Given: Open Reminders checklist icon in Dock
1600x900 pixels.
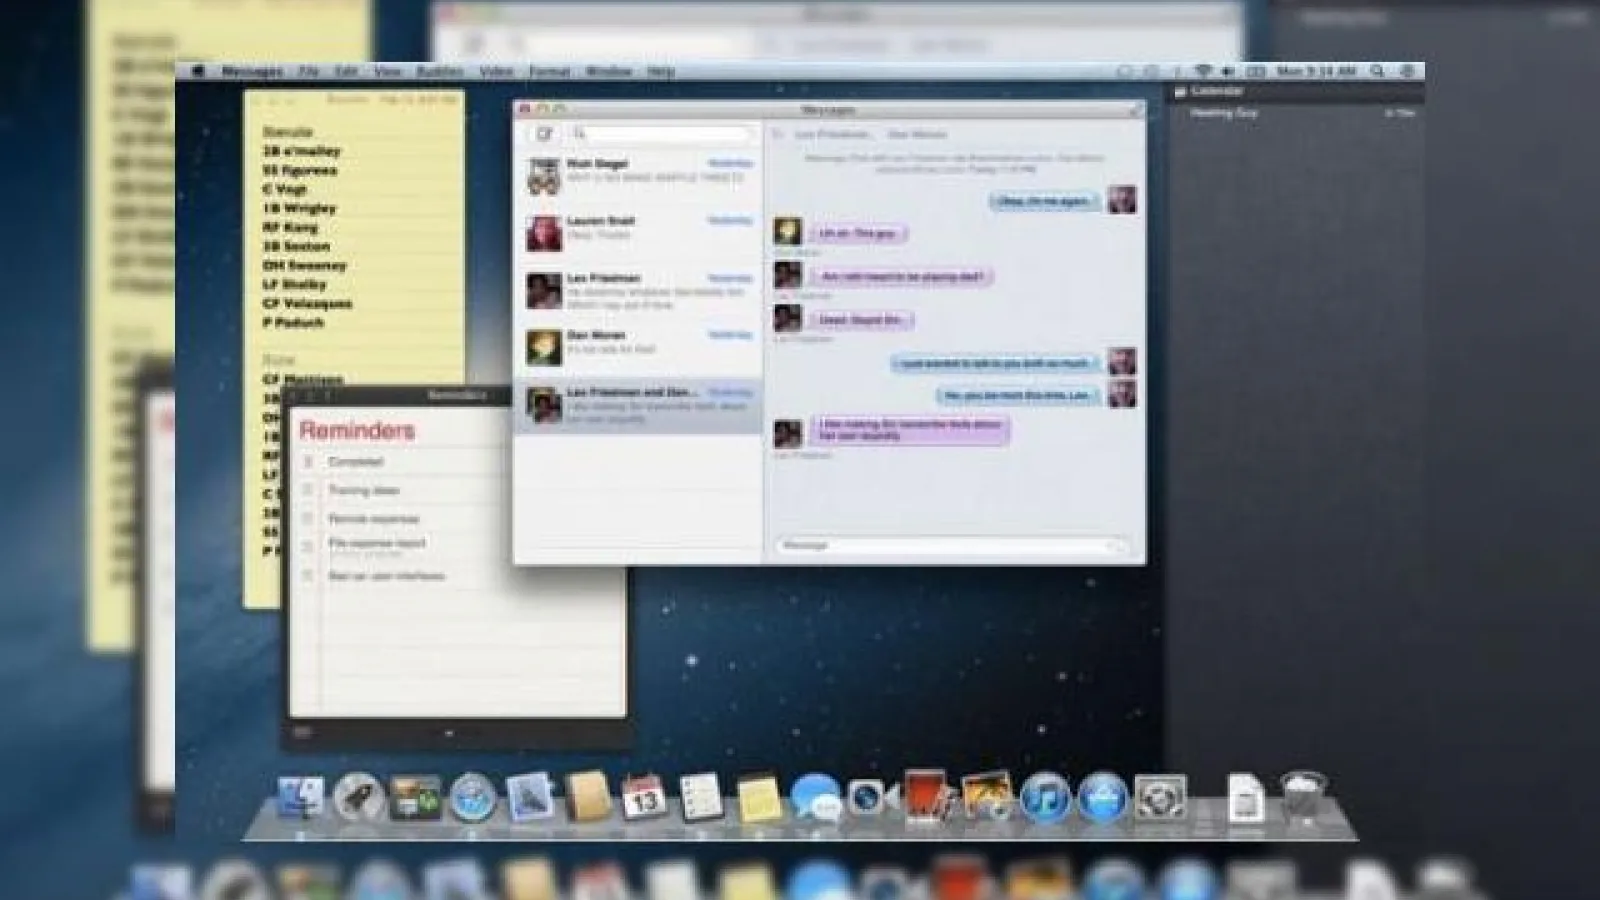Looking at the screenshot, I should point(701,798).
